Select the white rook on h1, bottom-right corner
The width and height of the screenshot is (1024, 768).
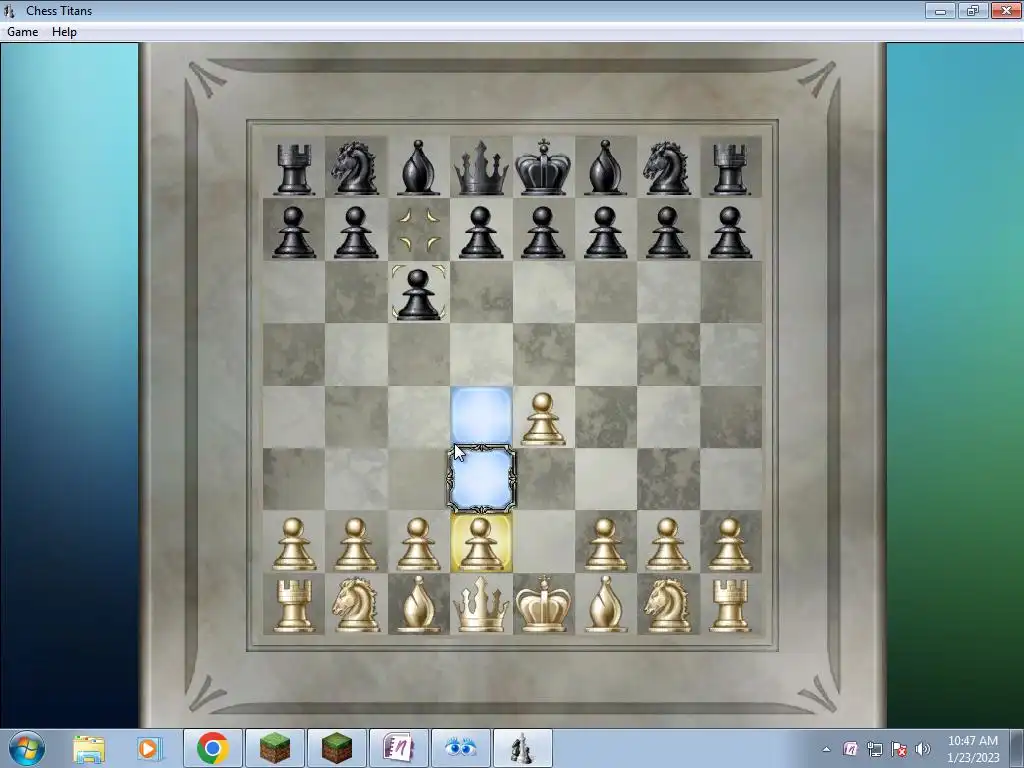click(730, 605)
